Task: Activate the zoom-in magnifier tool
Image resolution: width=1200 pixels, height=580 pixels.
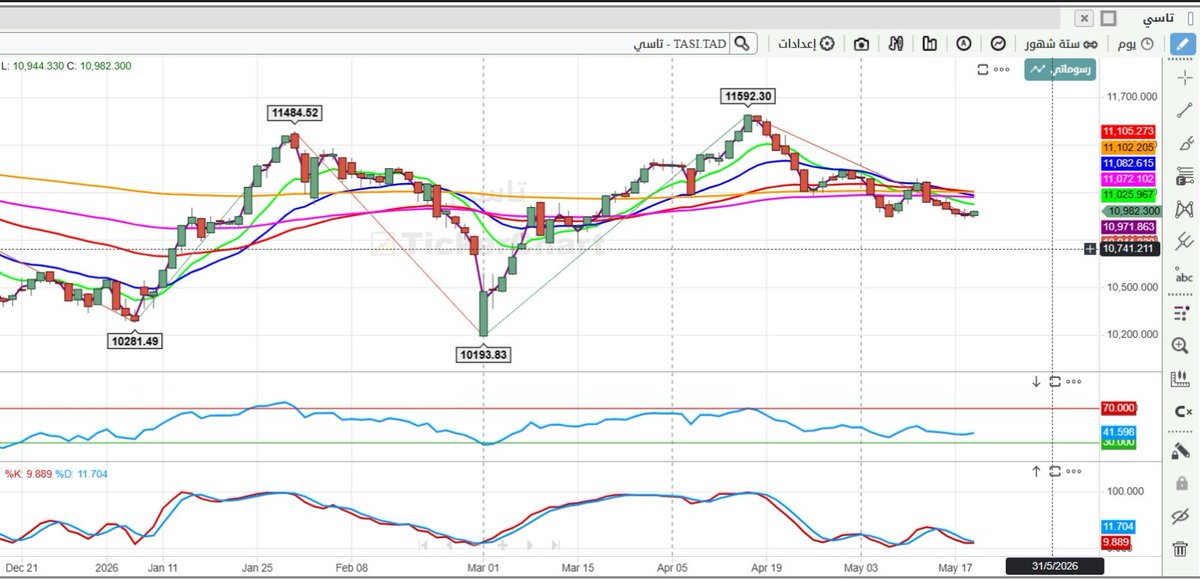Action: 1180,345
